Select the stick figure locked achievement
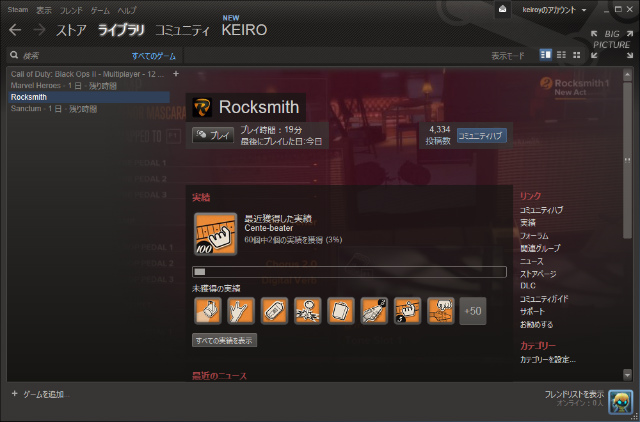 [308, 311]
